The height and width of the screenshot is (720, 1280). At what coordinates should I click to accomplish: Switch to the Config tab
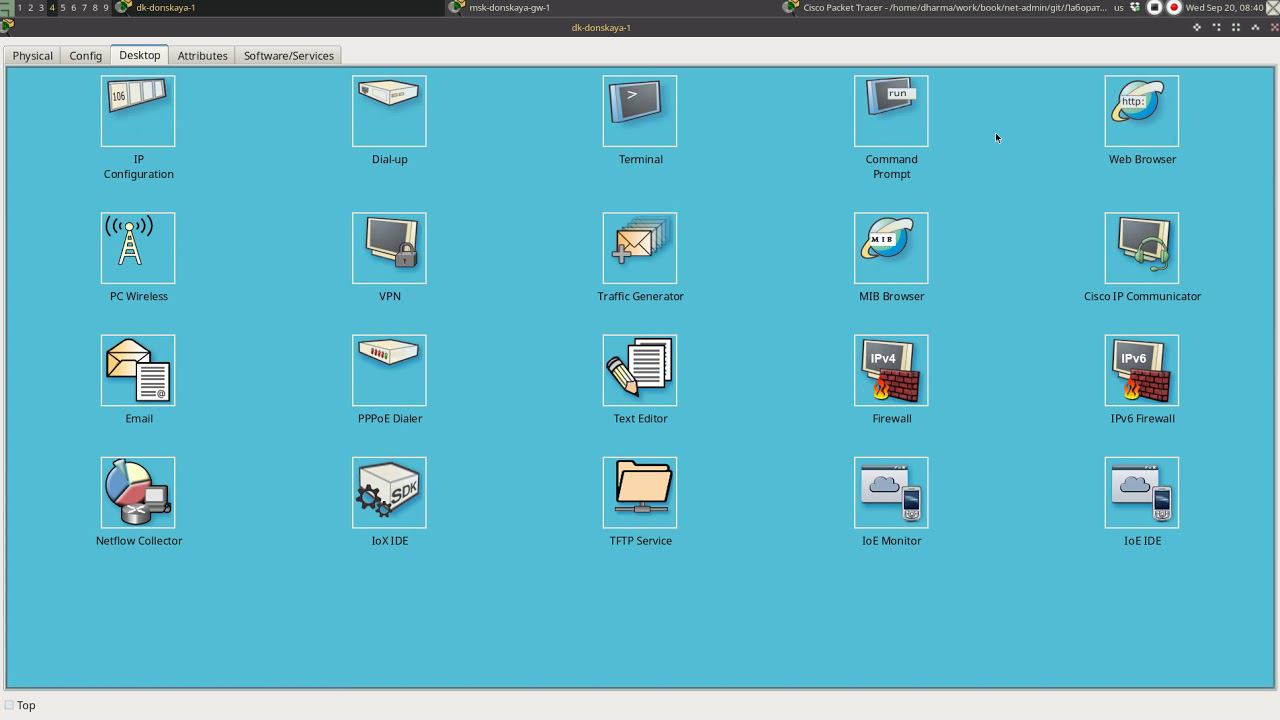point(85,56)
